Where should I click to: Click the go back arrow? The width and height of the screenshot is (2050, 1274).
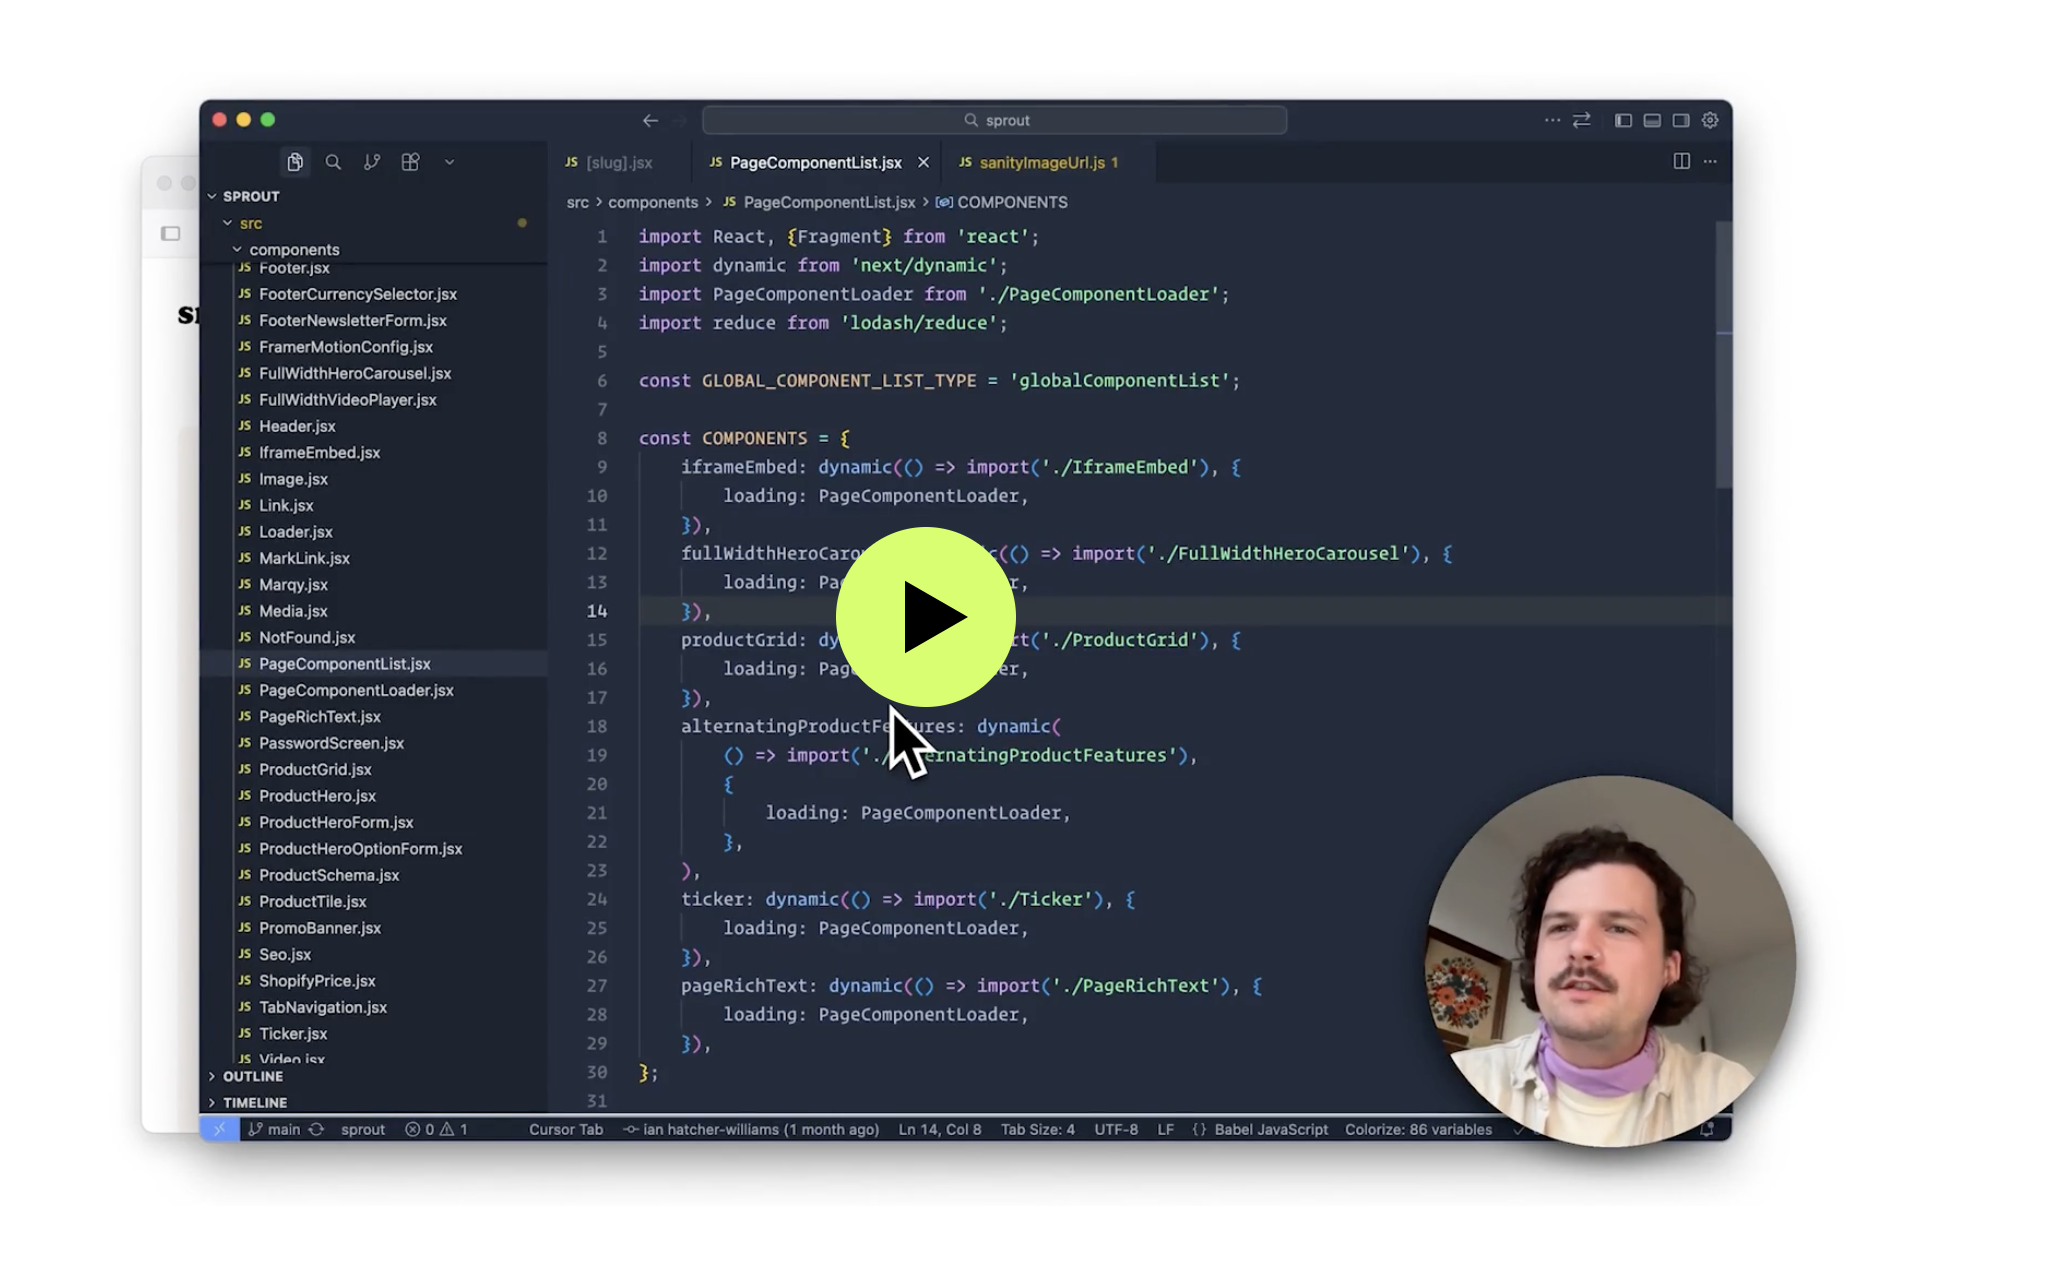650,120
